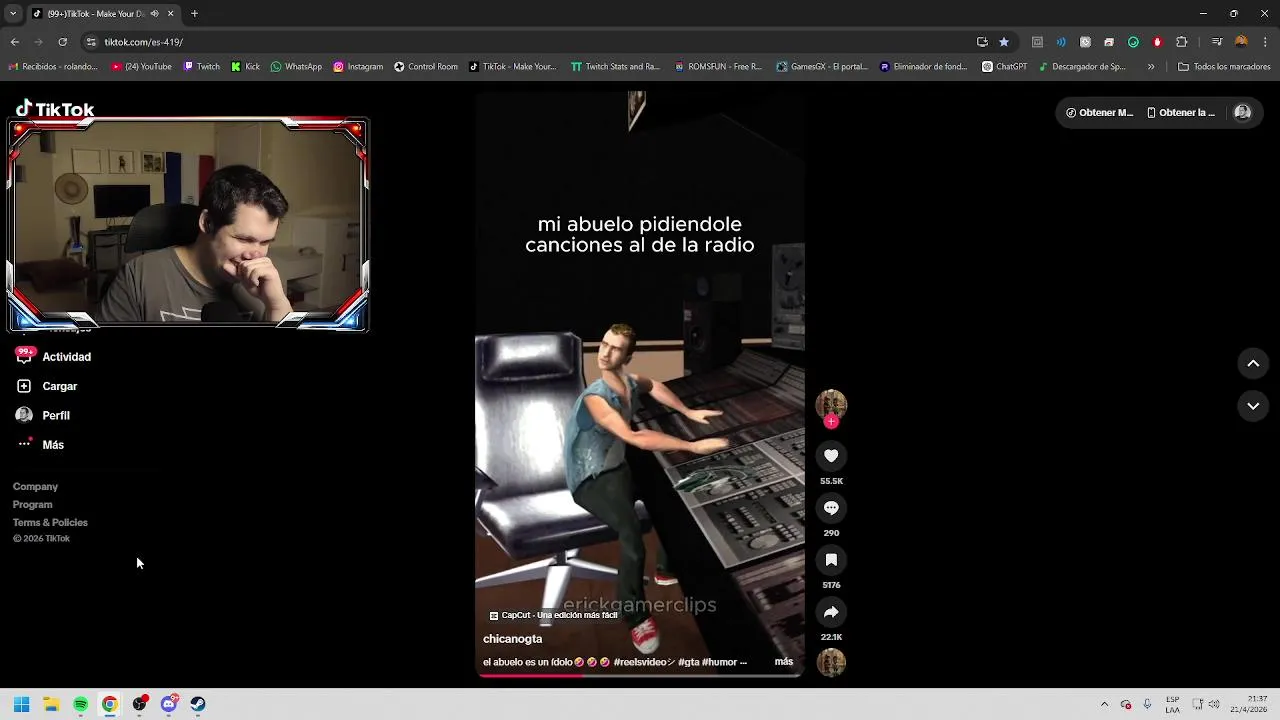
Task: Open Steam from the taskbar
Action: pyautogui.click(x=198, y=704)
